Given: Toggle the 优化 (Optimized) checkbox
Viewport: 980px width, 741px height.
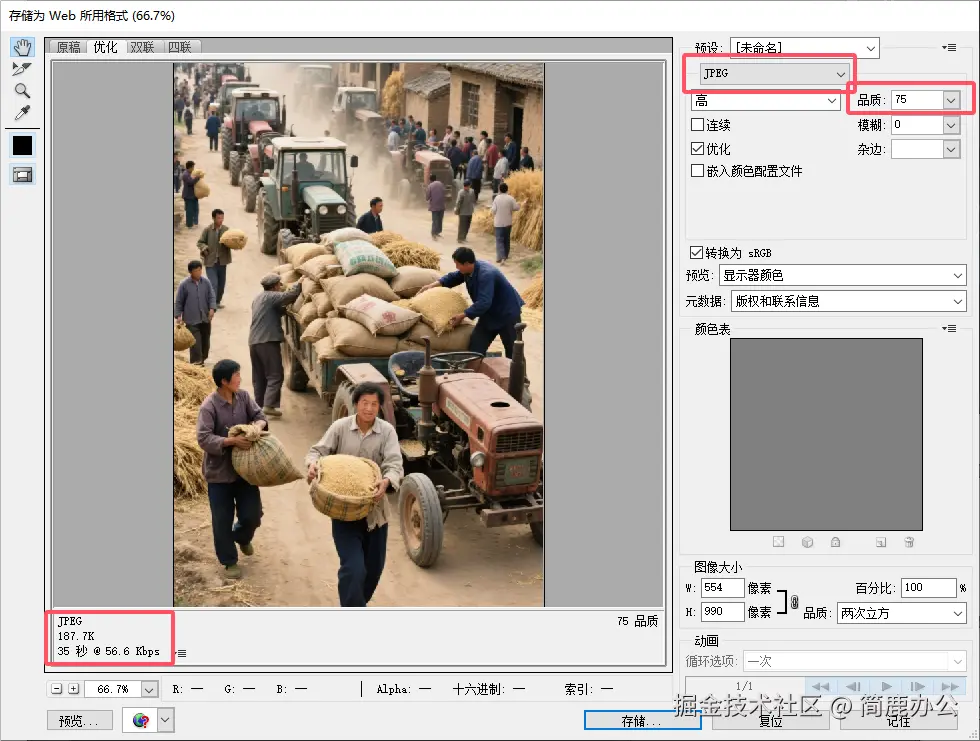Looking at the screenshot, I should tap(698, 149).
